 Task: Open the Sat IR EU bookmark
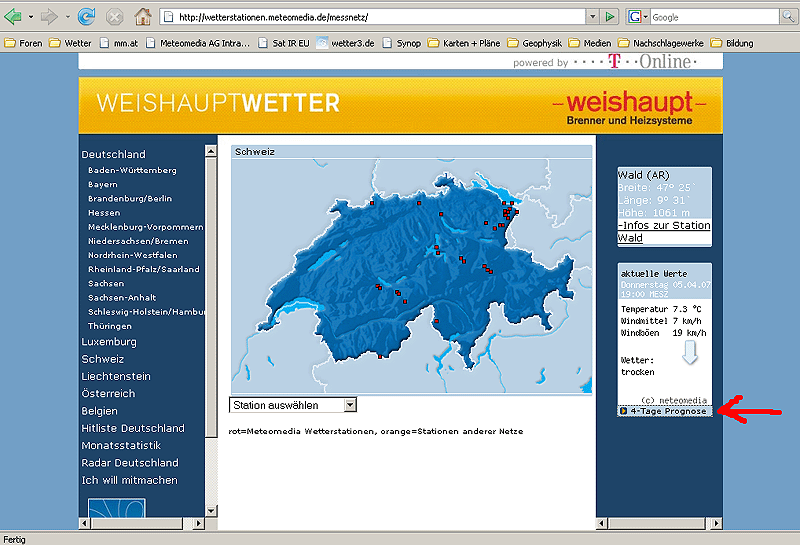click(284, 43)
